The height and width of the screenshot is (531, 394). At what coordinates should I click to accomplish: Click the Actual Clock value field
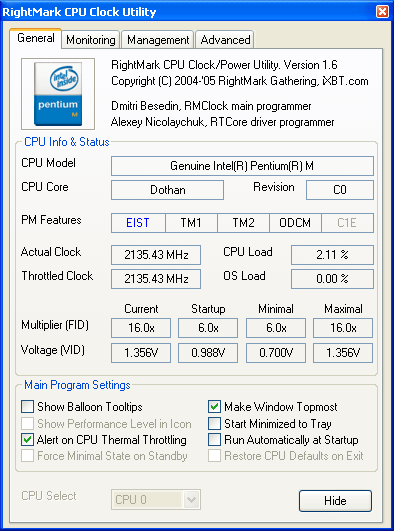point(156,255)
